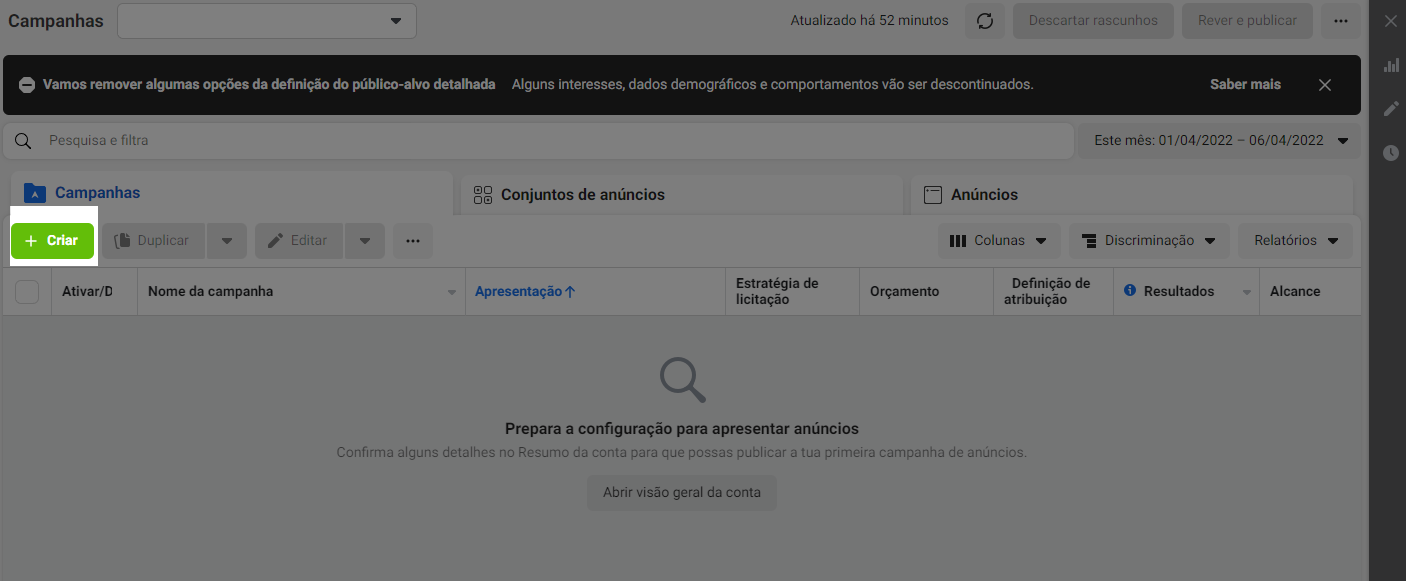Click the Abrir visão geral da conta button
1406x581 pixels.
682,493
